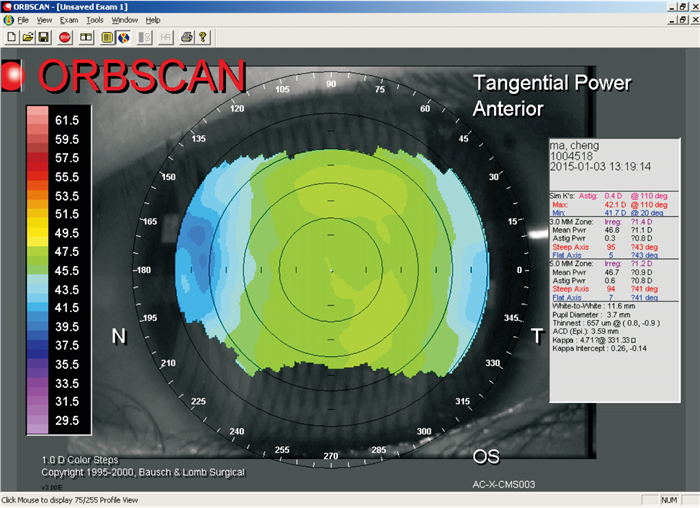Open the Window menu
The height and width of the screenshot is (508, 700).
point(125,20)
